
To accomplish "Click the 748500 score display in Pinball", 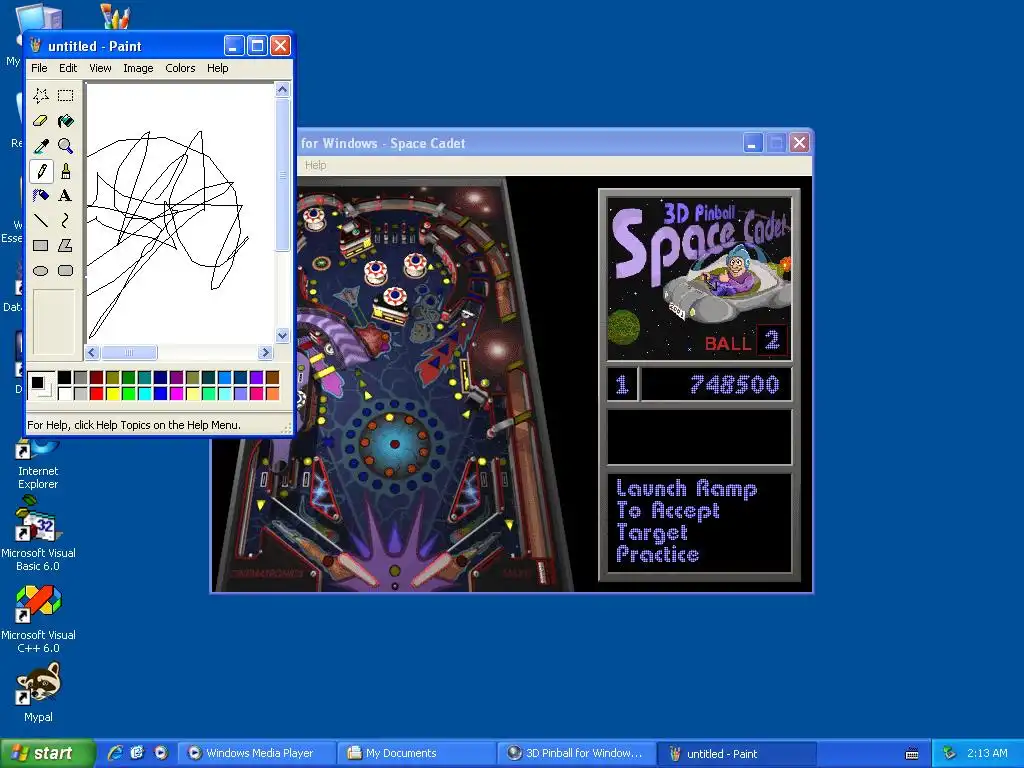I will coord(716,384).
